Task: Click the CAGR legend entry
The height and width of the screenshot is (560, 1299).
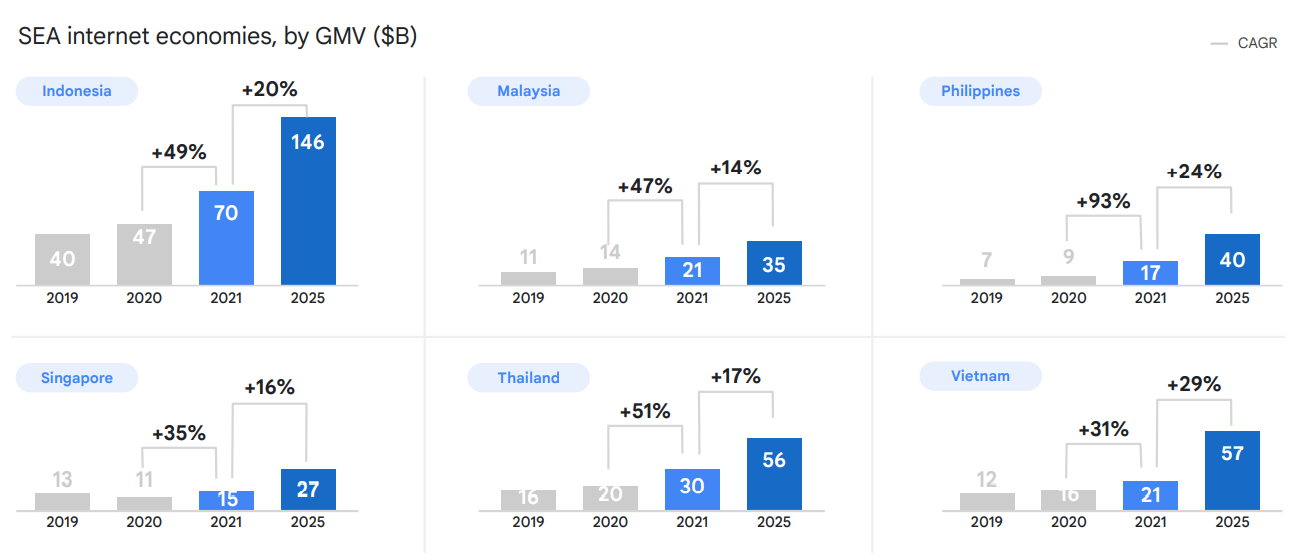Action: tap(1245, 44)
